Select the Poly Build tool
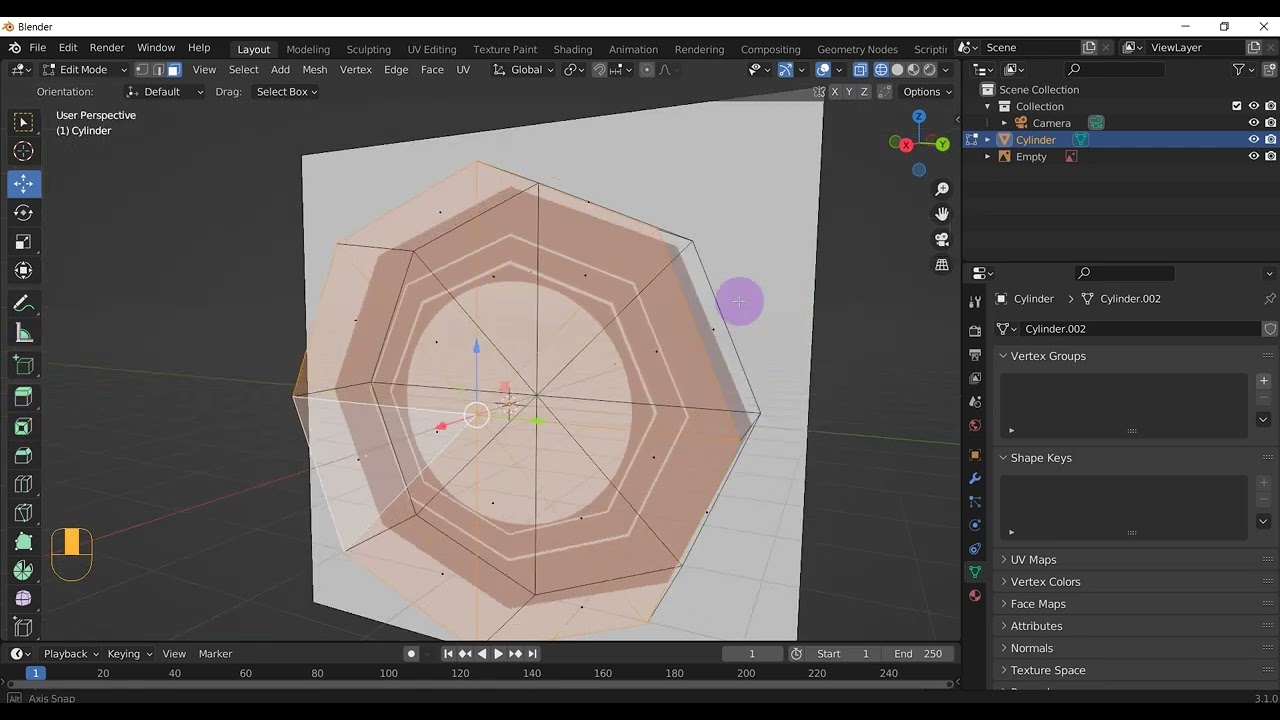 (23, 542)
